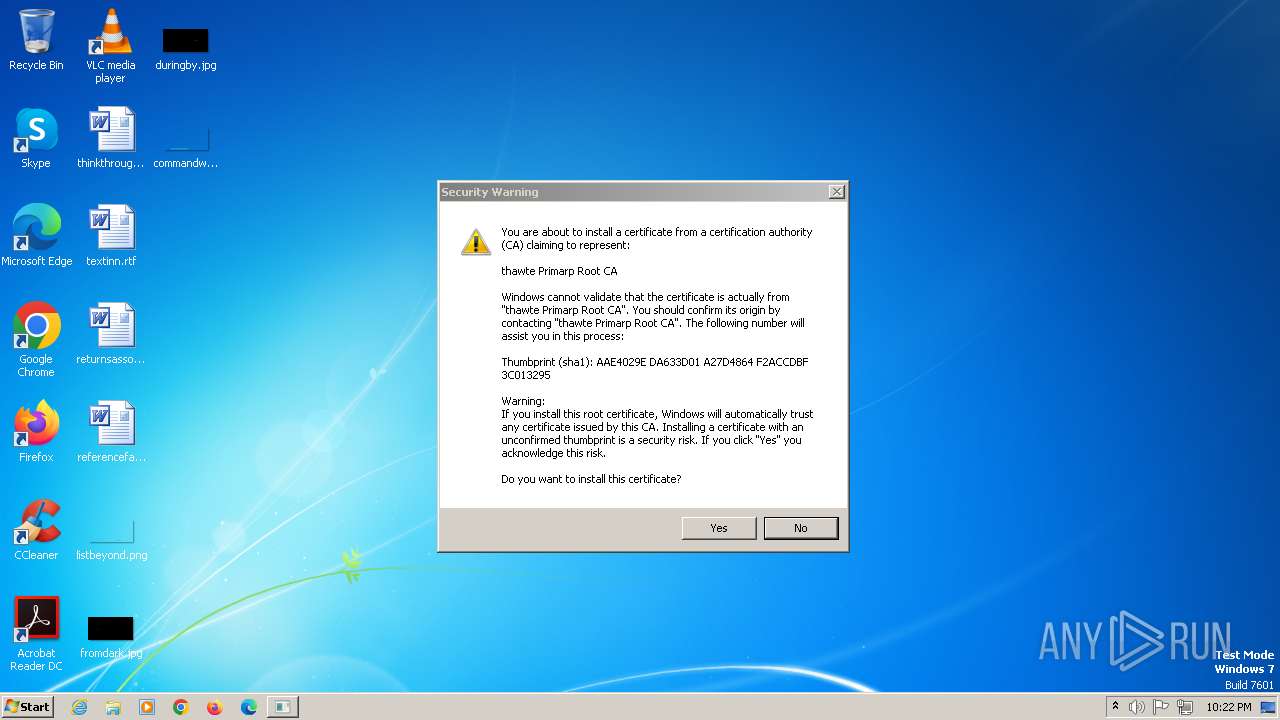Screen dimensions: 1280x720
Task: Open the Start menu
Action: click(28, 706)
